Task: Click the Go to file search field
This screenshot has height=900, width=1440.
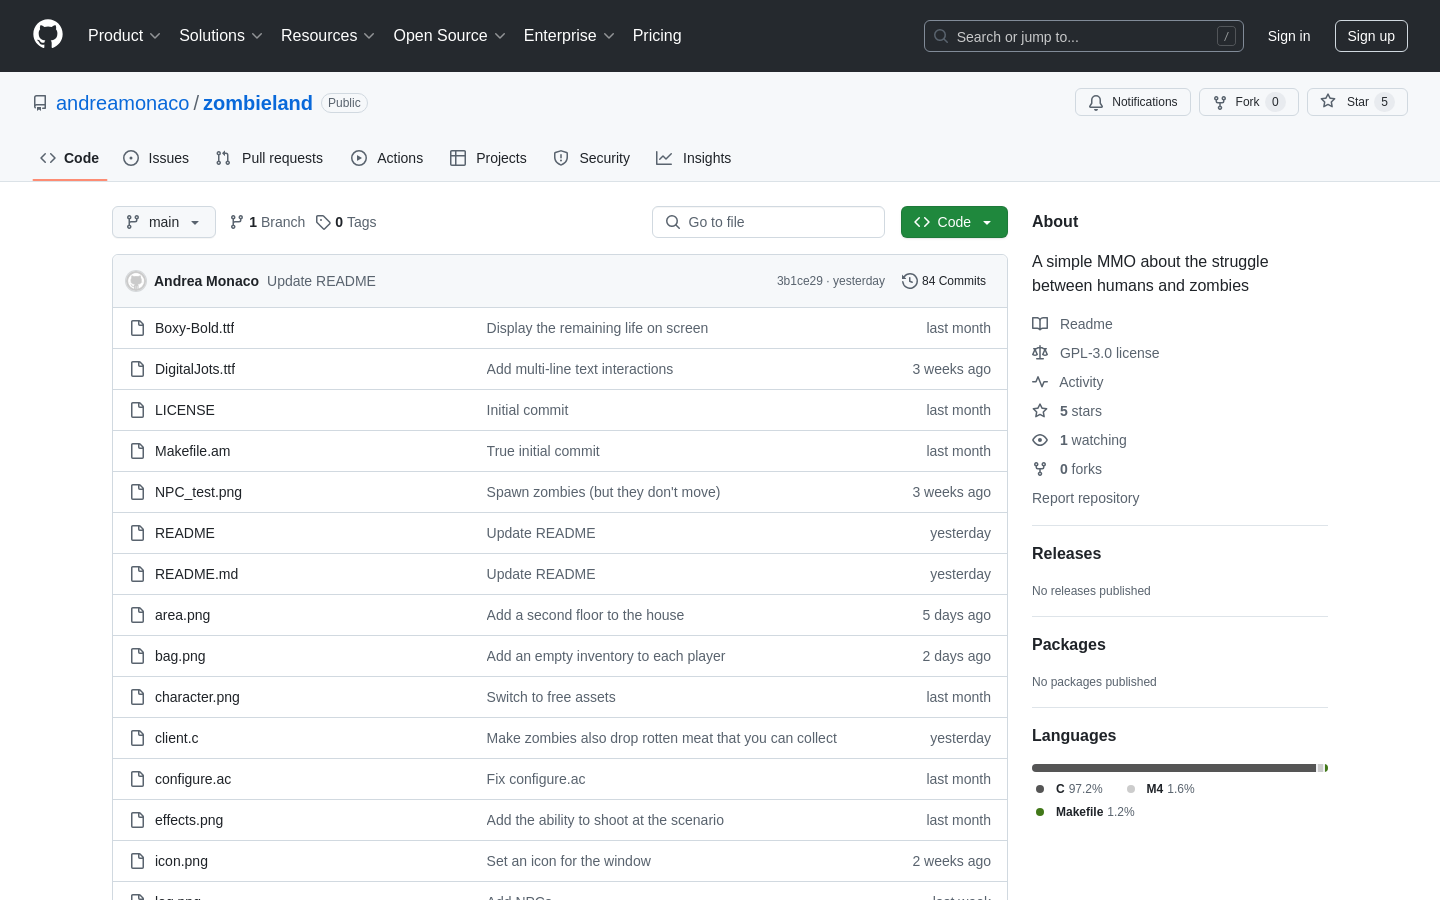Action: (768, 222)
